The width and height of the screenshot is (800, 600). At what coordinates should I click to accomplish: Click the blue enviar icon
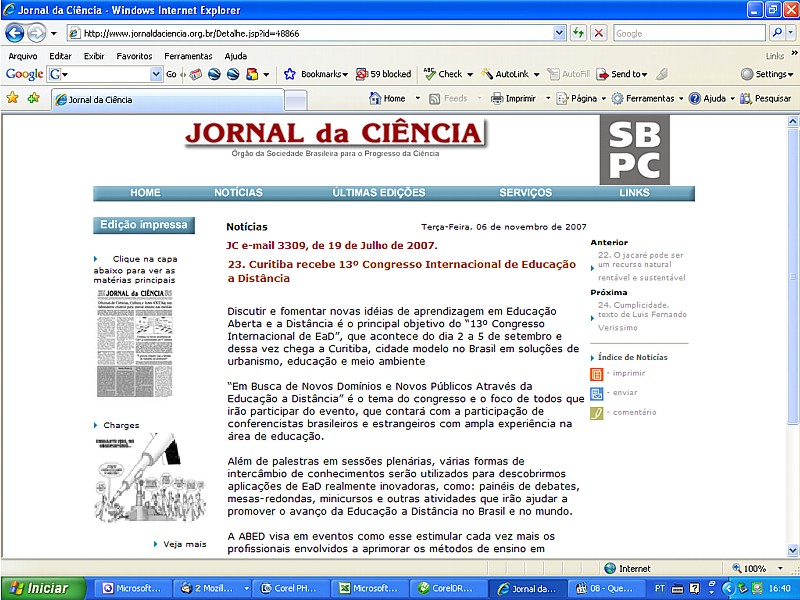tap(597, 393)
